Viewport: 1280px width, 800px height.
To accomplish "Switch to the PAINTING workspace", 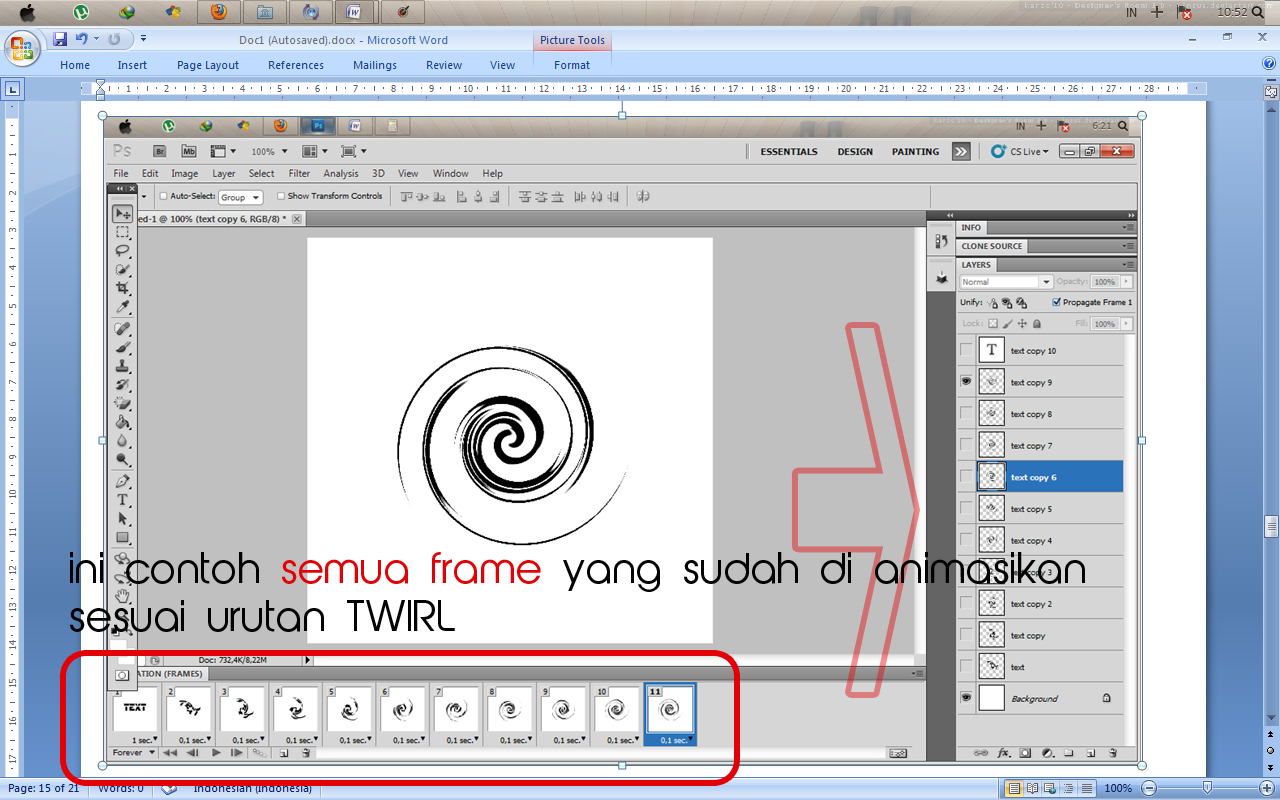I will [x=914, y=151].
